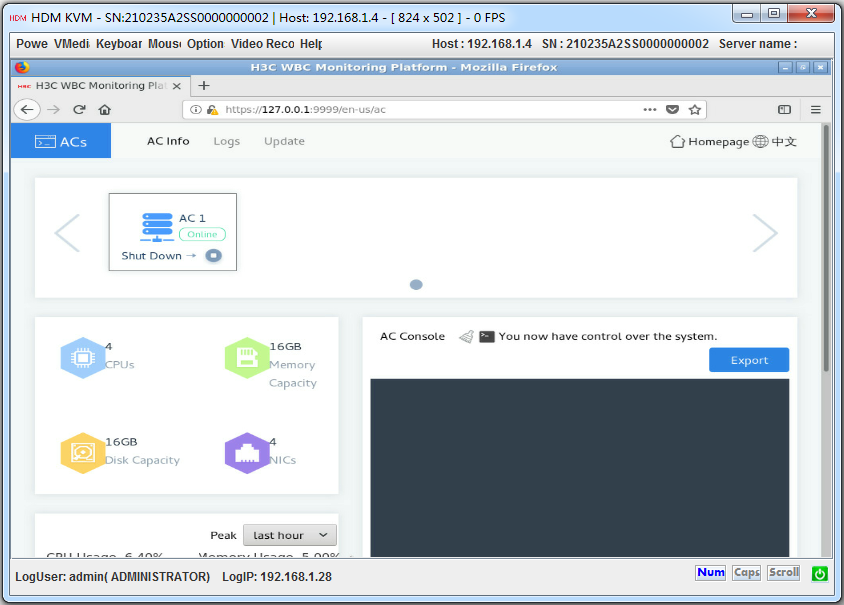Open the KVM Help menu
844x605 pixels.
click(311, 44)
